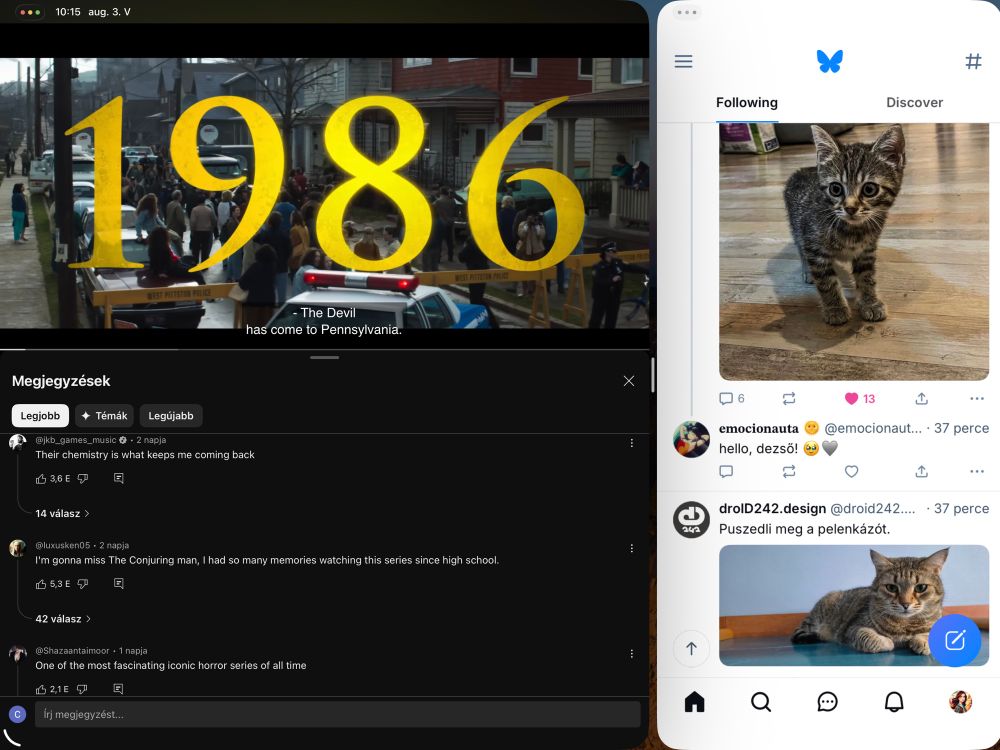Open Bluesky search
This screenshot has height=750, width=1000.
(x=761, y=702)
